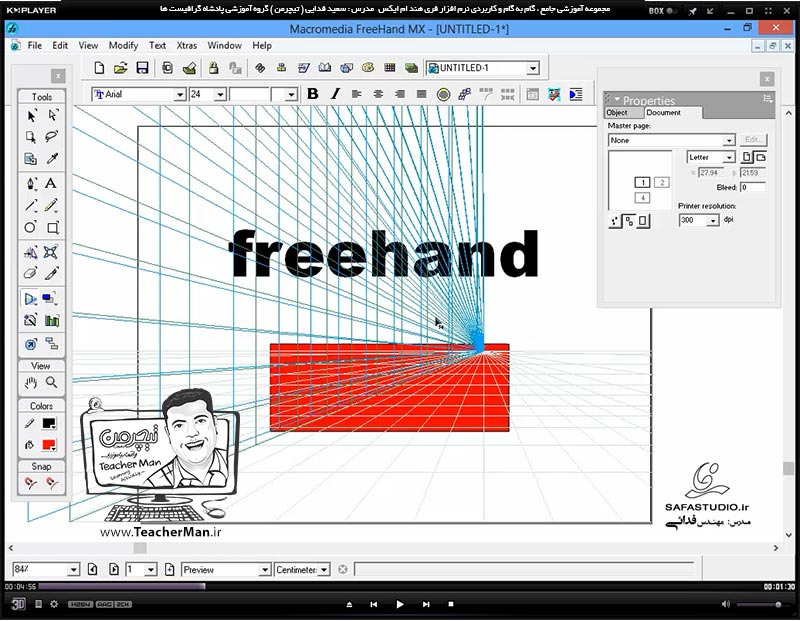Image resolution: width=800 pixels, height=621 pixels.
Task: Create a new document from toolbar
Action: coord(99,68)
